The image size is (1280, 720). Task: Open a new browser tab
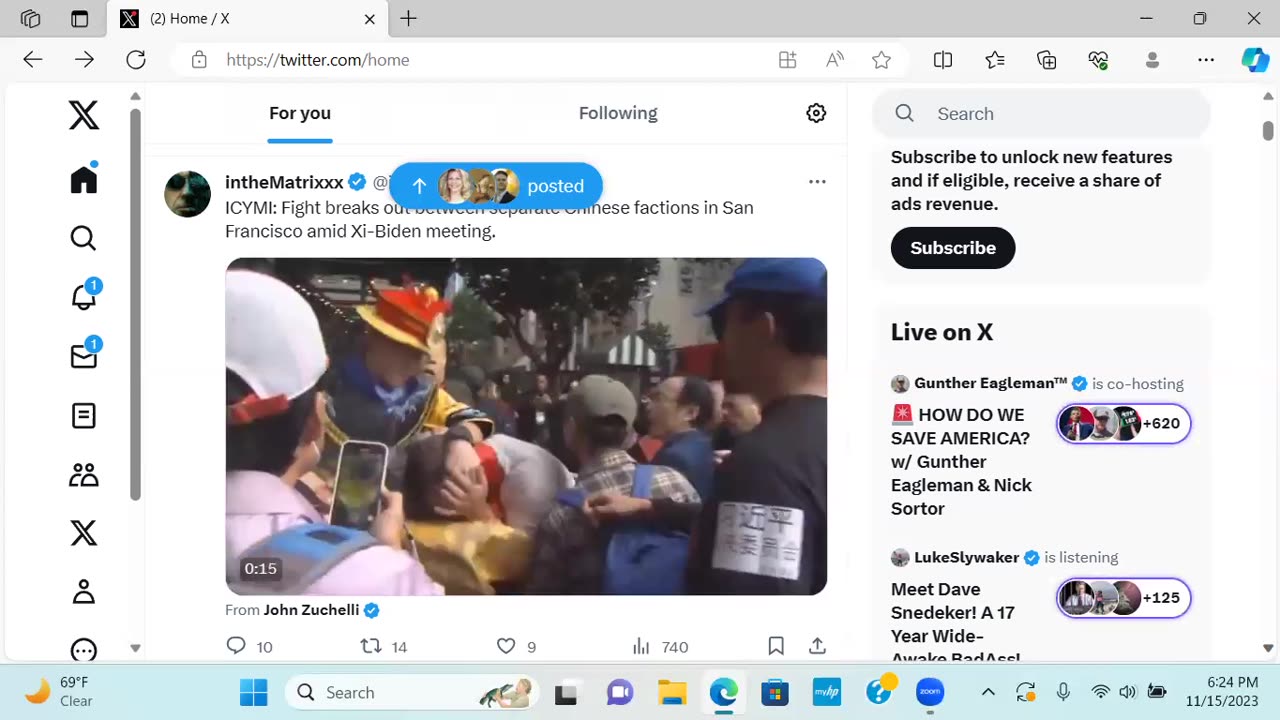(408, 19)
